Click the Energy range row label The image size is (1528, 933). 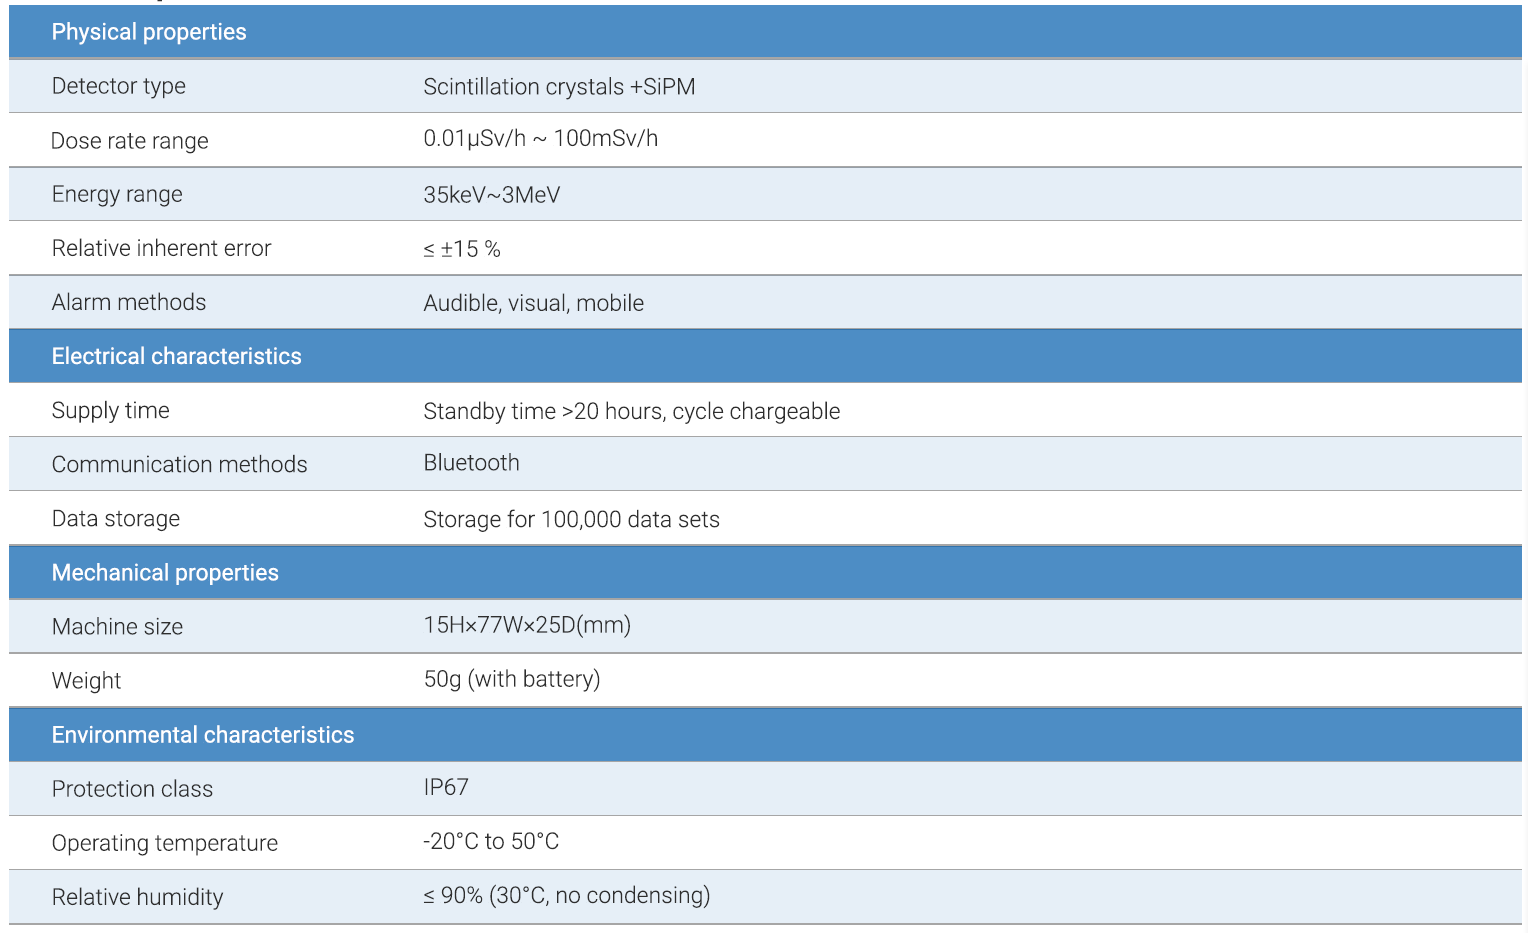coord(117,194)
